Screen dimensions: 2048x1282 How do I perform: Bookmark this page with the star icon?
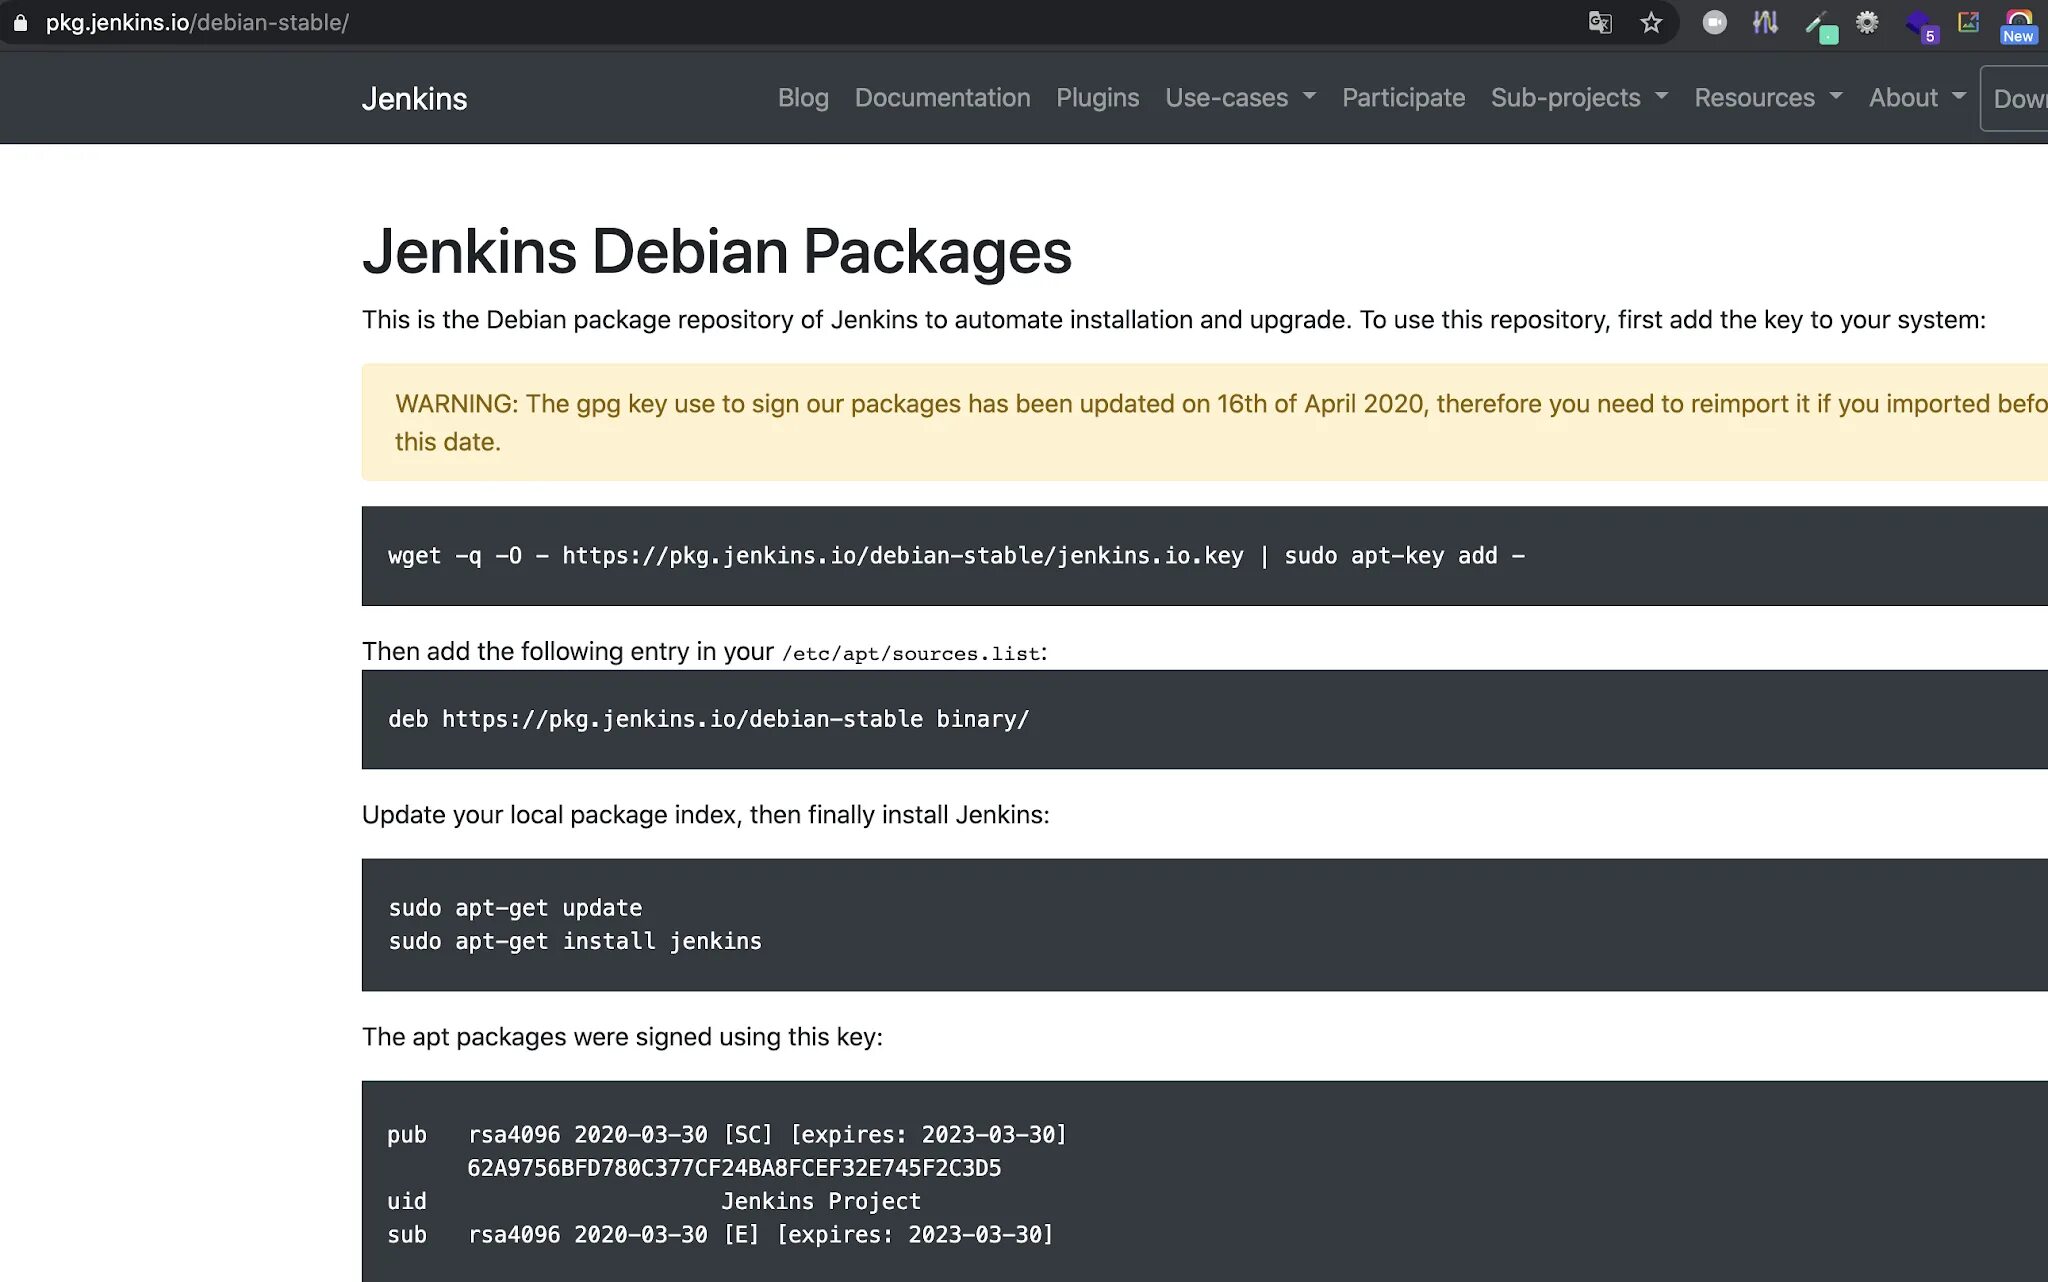1651,22
